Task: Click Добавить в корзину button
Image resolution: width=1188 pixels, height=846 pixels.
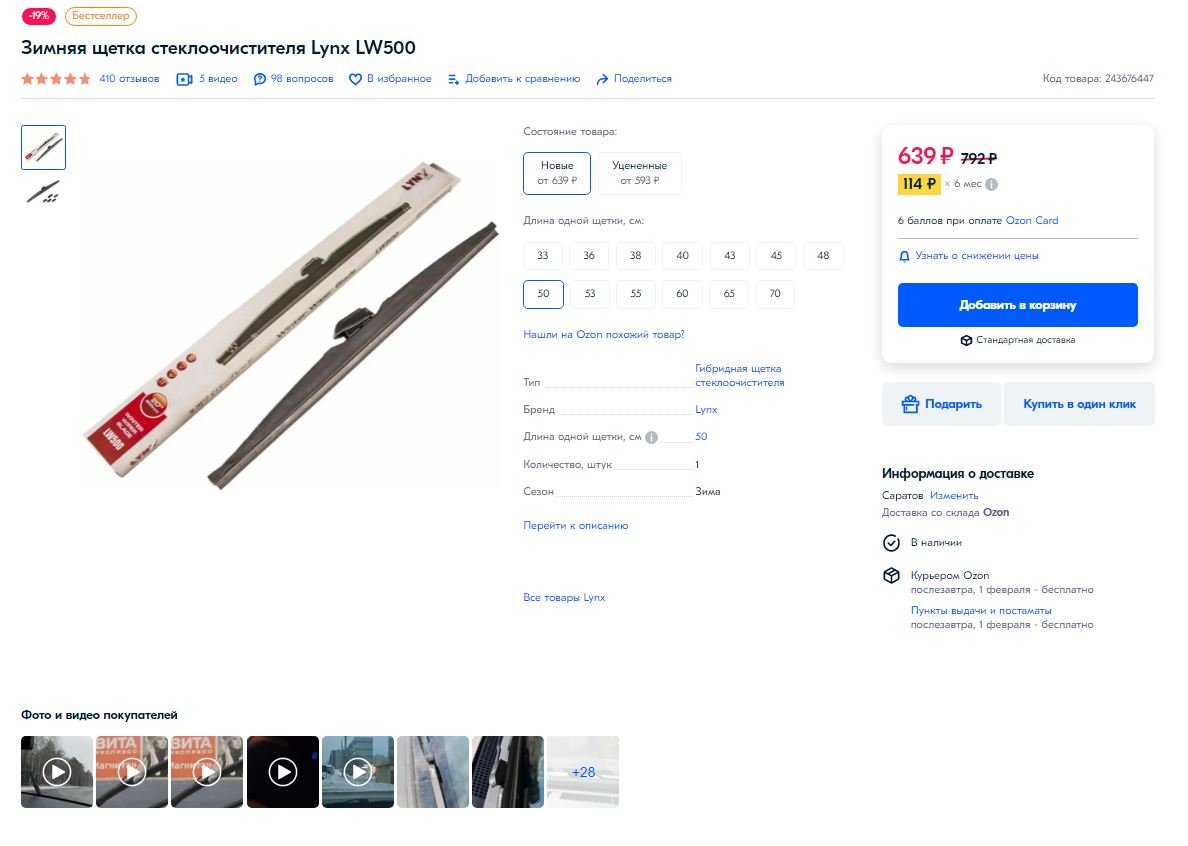Action: tap(1018, 305)
